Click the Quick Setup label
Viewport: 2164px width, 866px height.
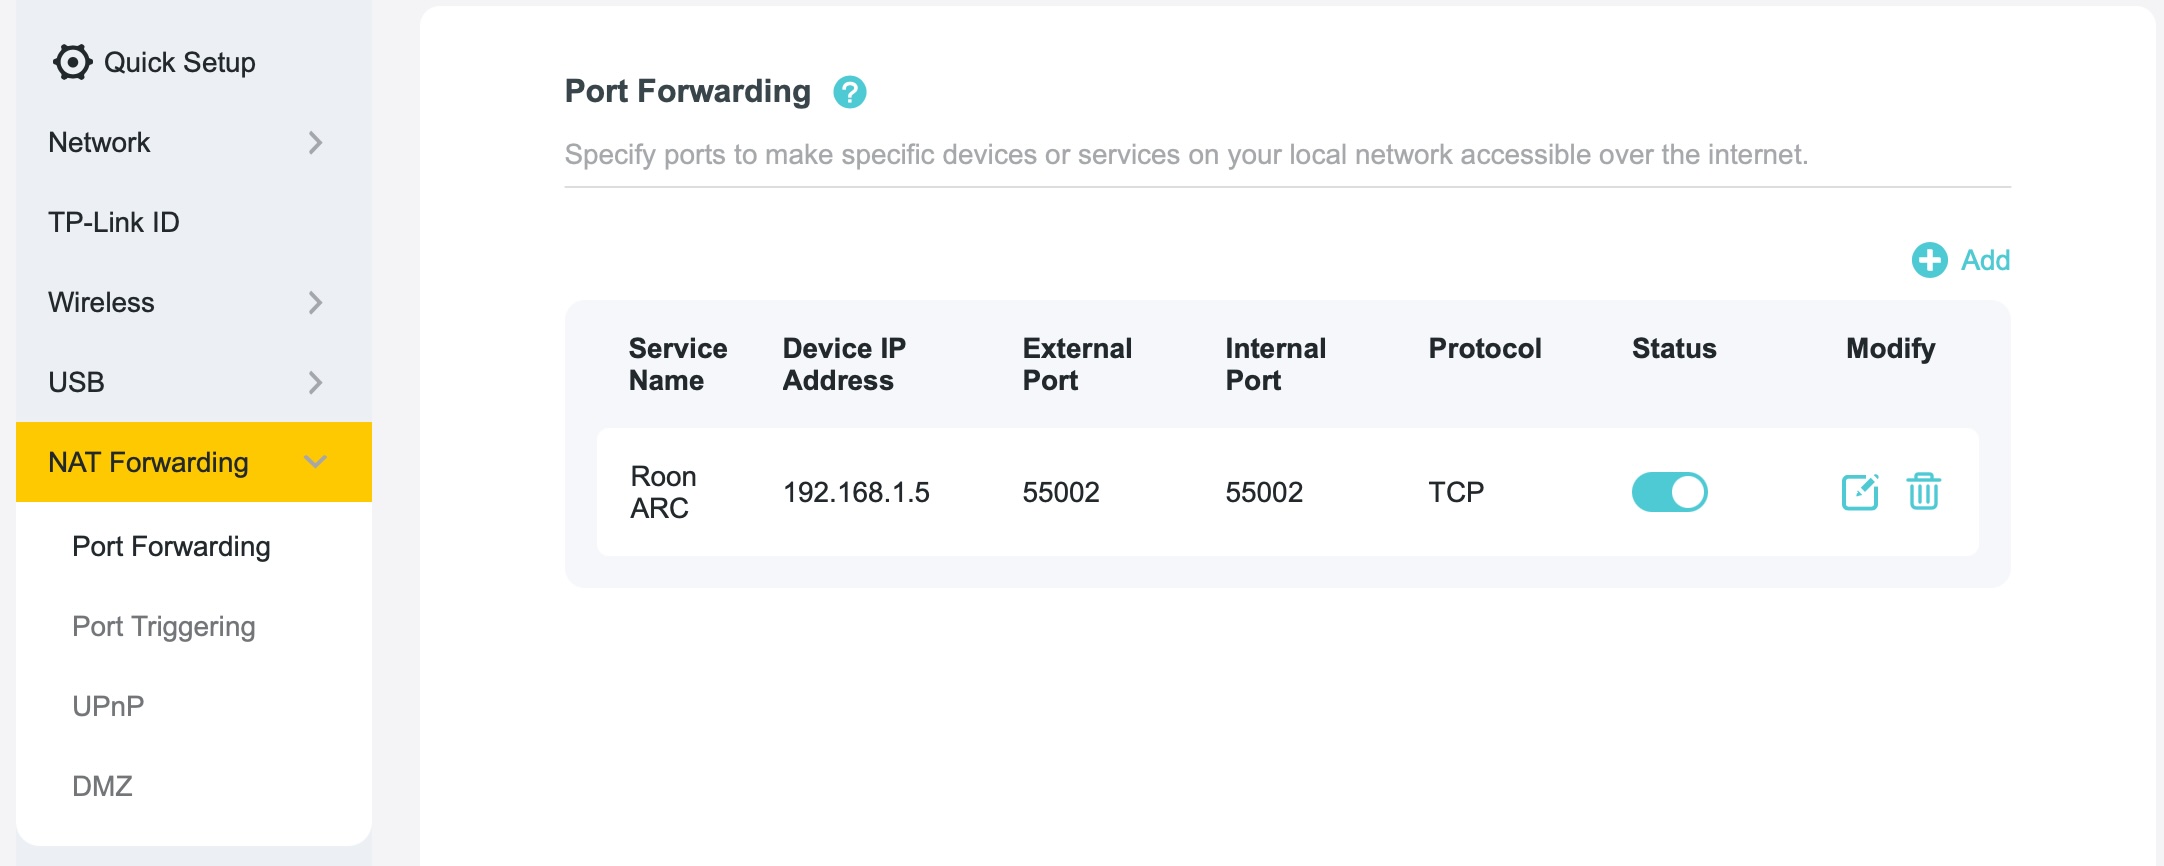[180, 62]
